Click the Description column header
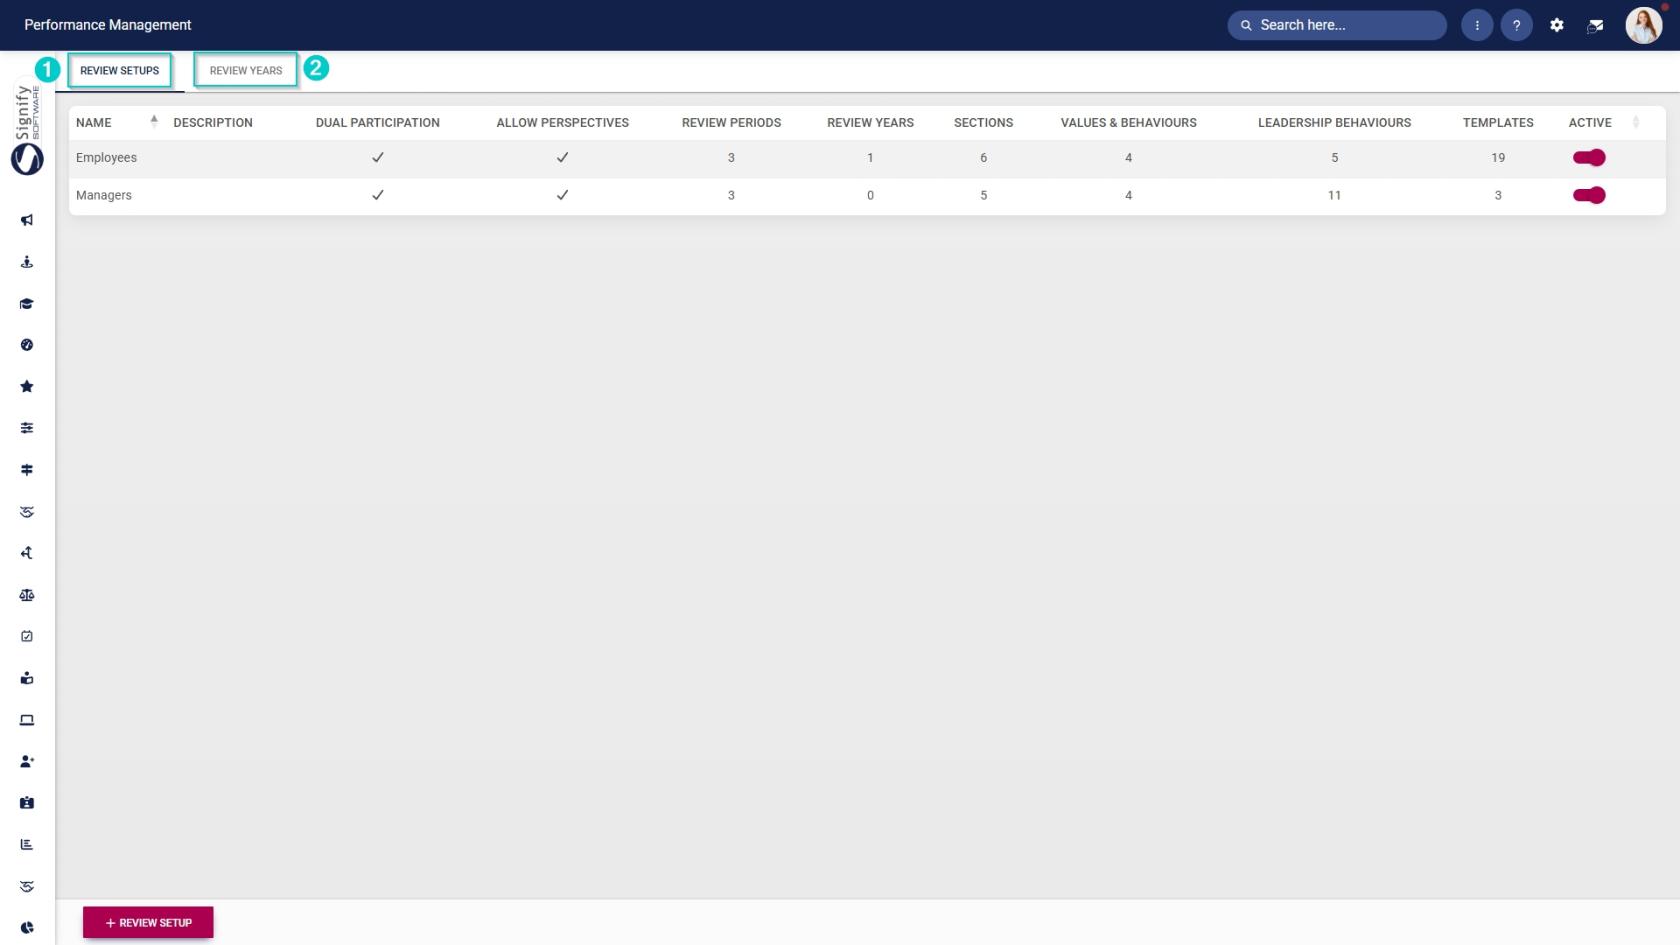1680x945 pixels. point(213,122)
